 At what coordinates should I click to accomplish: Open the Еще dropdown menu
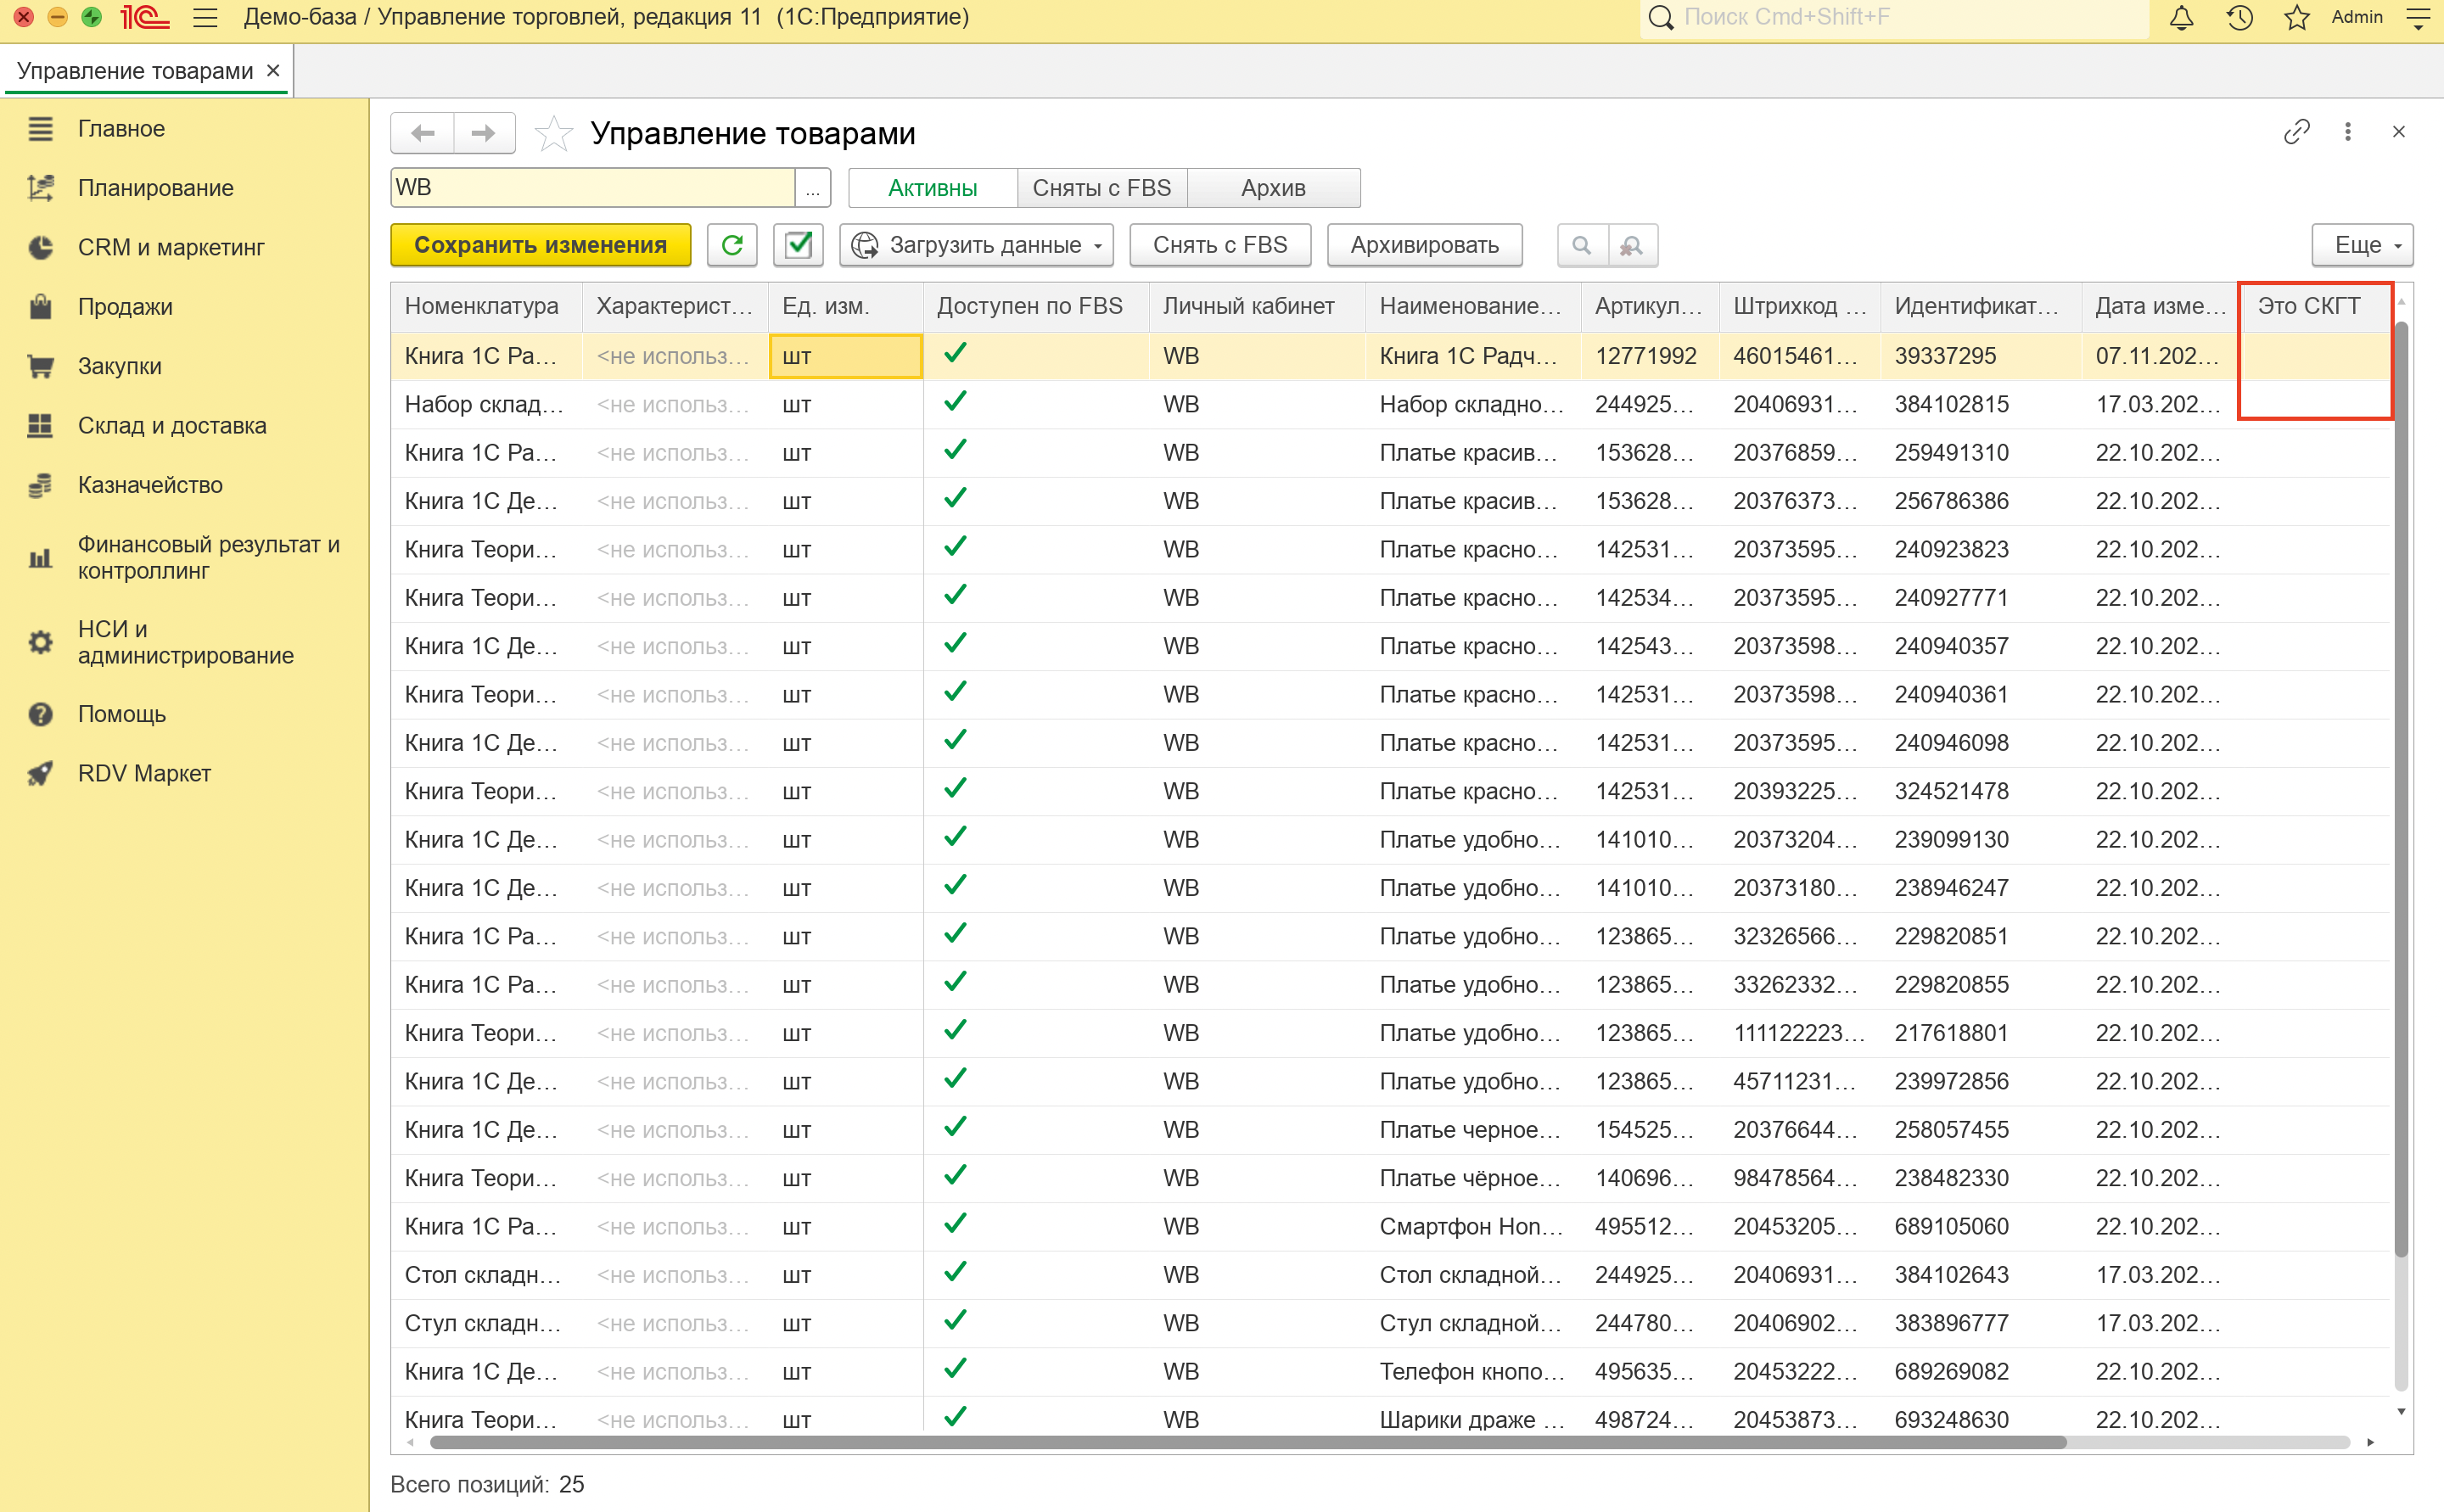point(2362,245)
